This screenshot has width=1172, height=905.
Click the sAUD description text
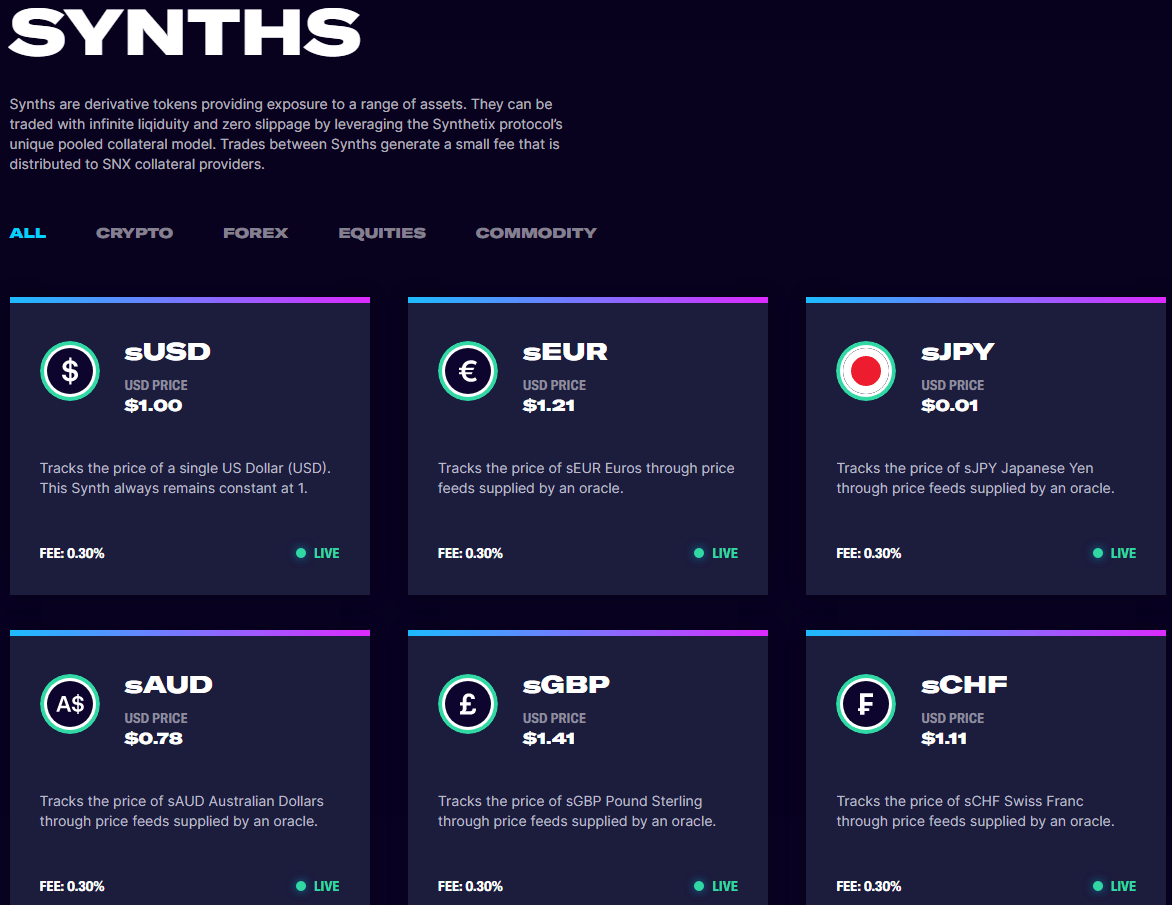(181, 811)
